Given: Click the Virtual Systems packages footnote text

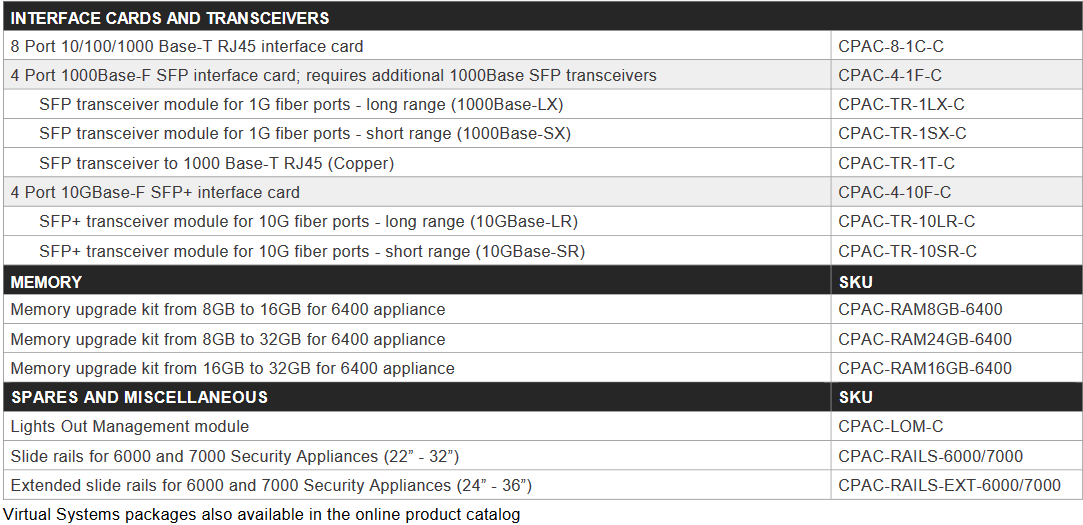Looking at the screenshot, I should (x=262, y=515).
